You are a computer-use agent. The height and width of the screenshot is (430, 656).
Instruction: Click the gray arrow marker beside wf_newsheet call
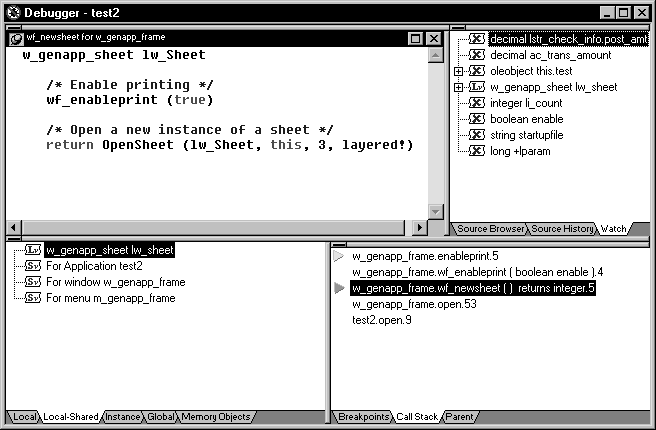coord(339,288)
